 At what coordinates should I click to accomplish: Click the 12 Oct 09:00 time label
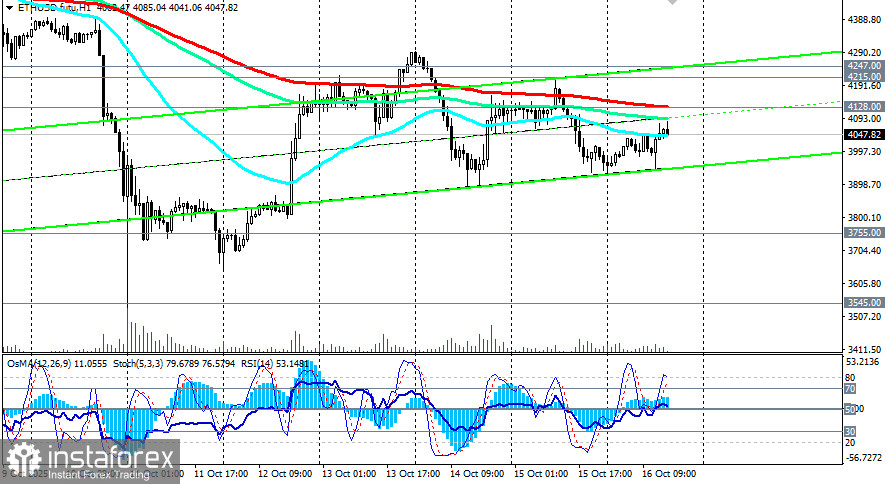tap(285, 474)
